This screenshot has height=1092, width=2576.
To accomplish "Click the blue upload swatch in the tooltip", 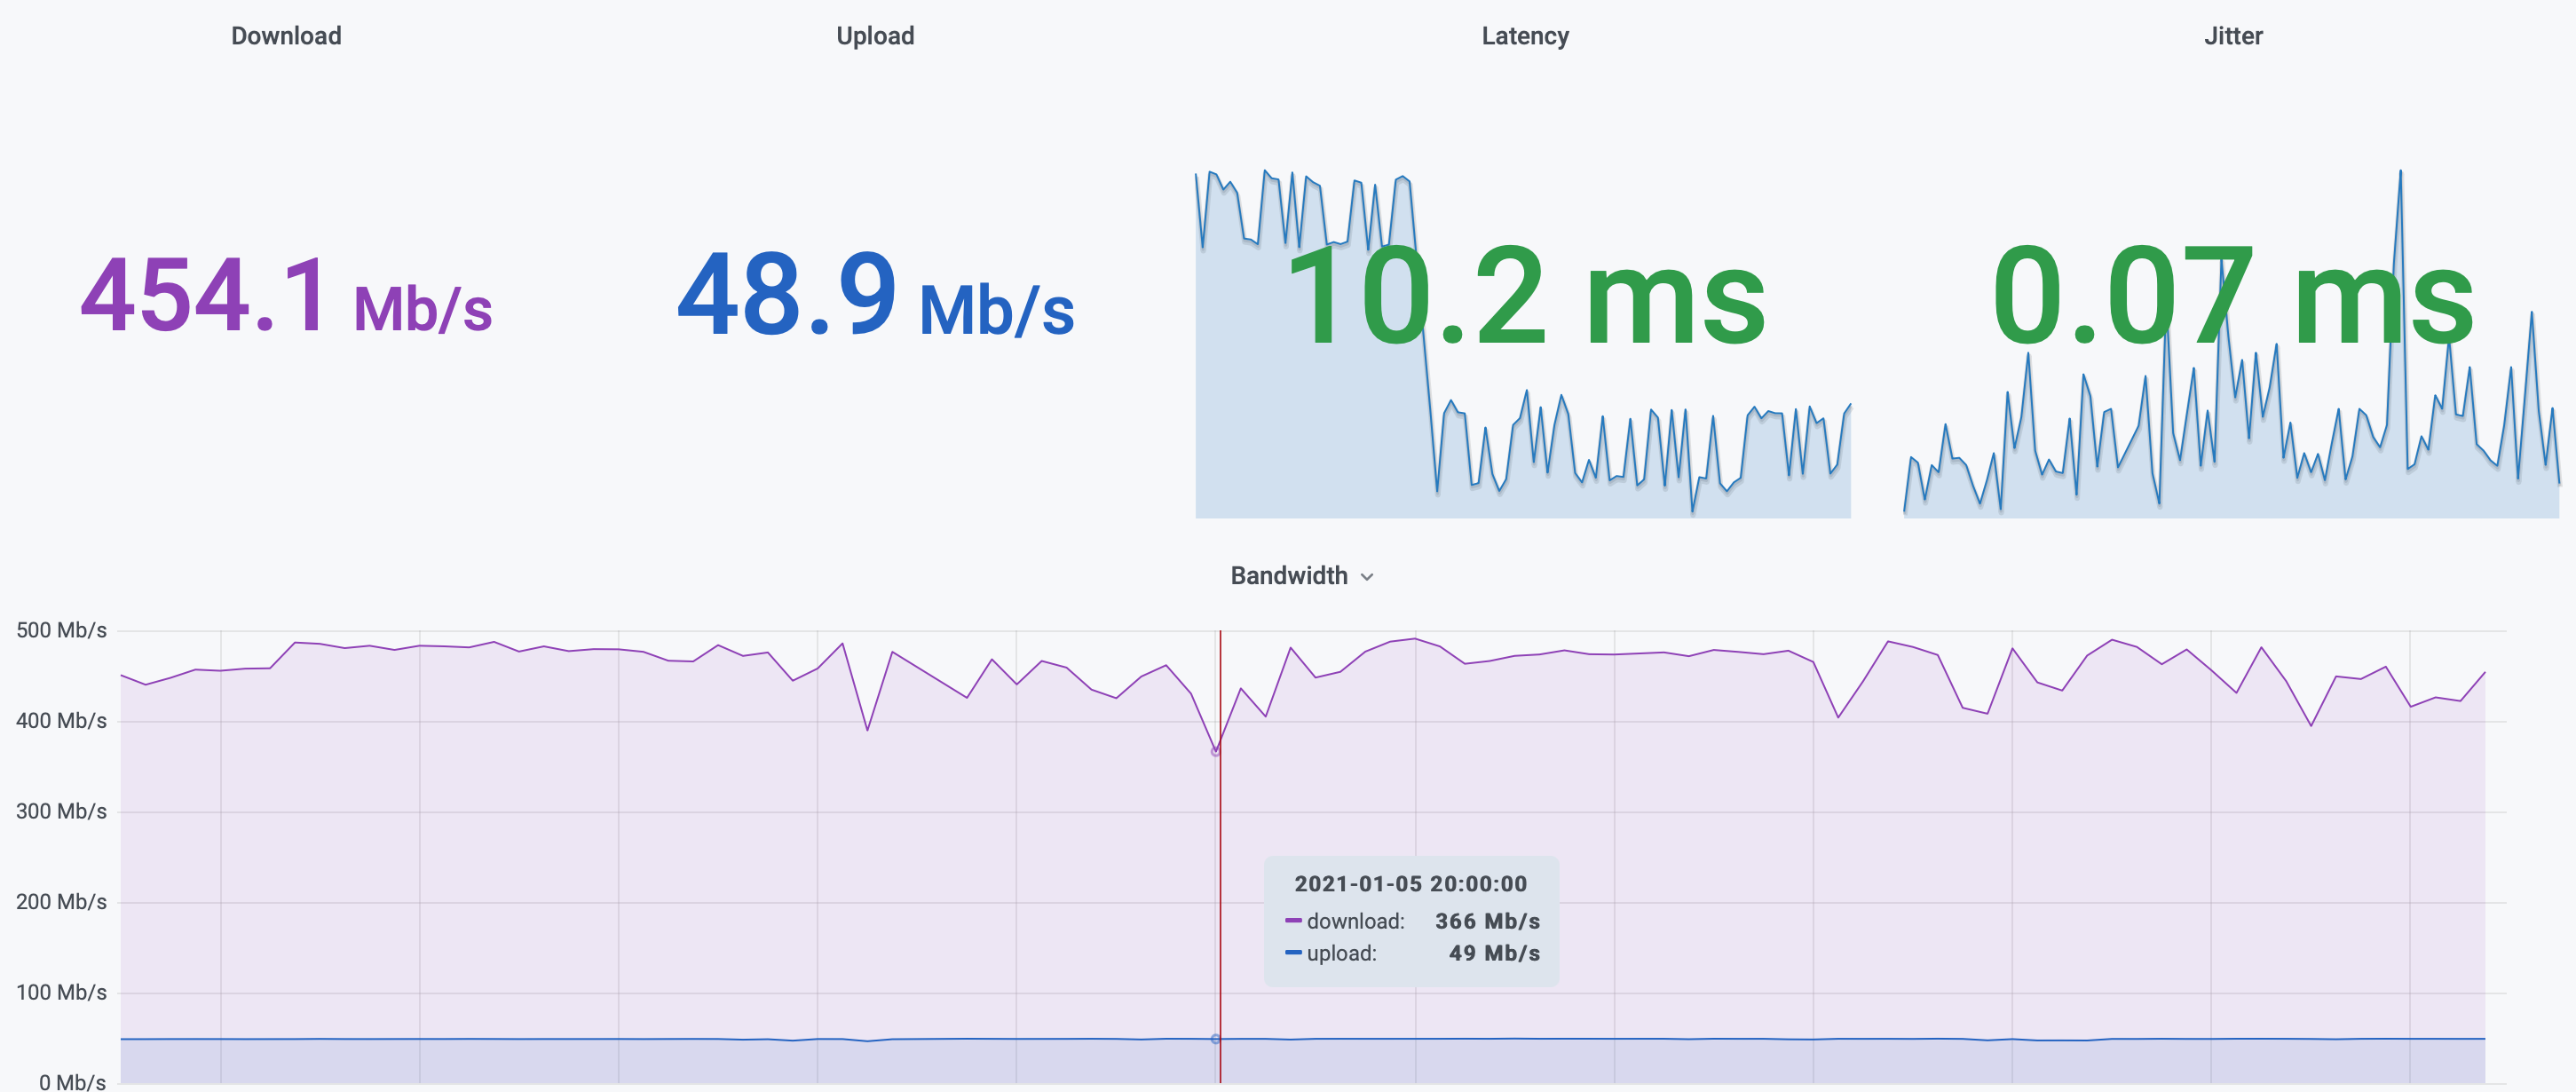I will tap(1293, 952).
